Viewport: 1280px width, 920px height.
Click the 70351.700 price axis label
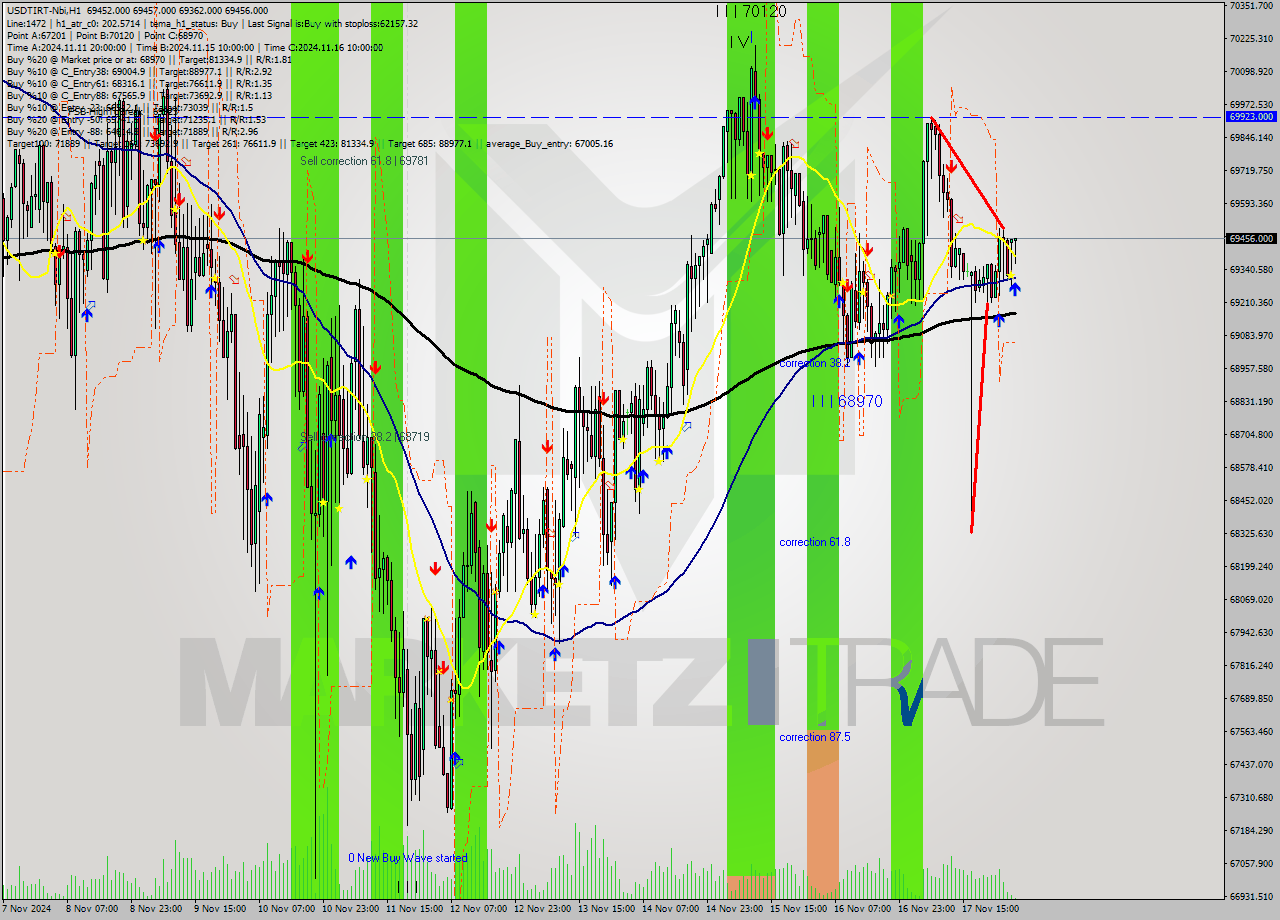pos(1251,6)
